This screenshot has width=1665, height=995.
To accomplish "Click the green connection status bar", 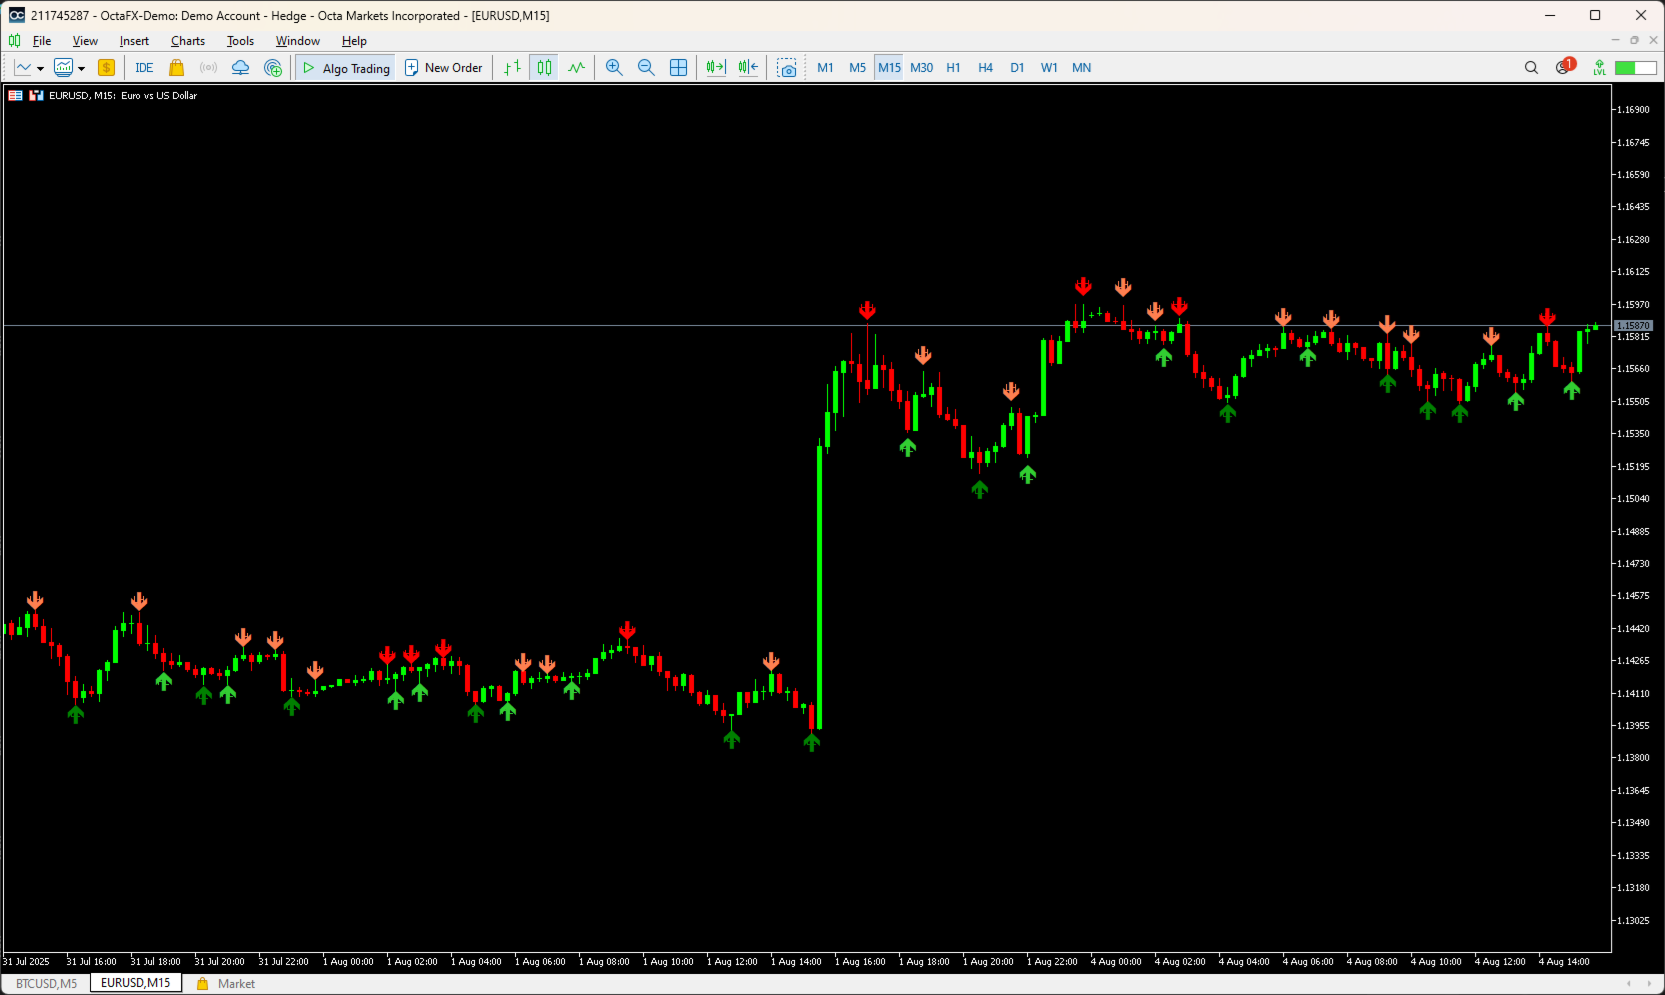I will pos(1636,68).
